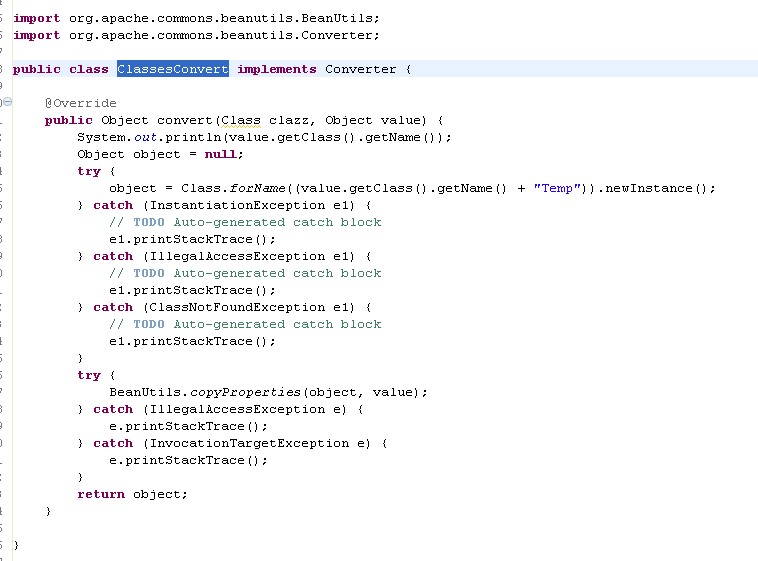Collapse the convert method fold marker
758x561 pixels.
coord(7,102)
